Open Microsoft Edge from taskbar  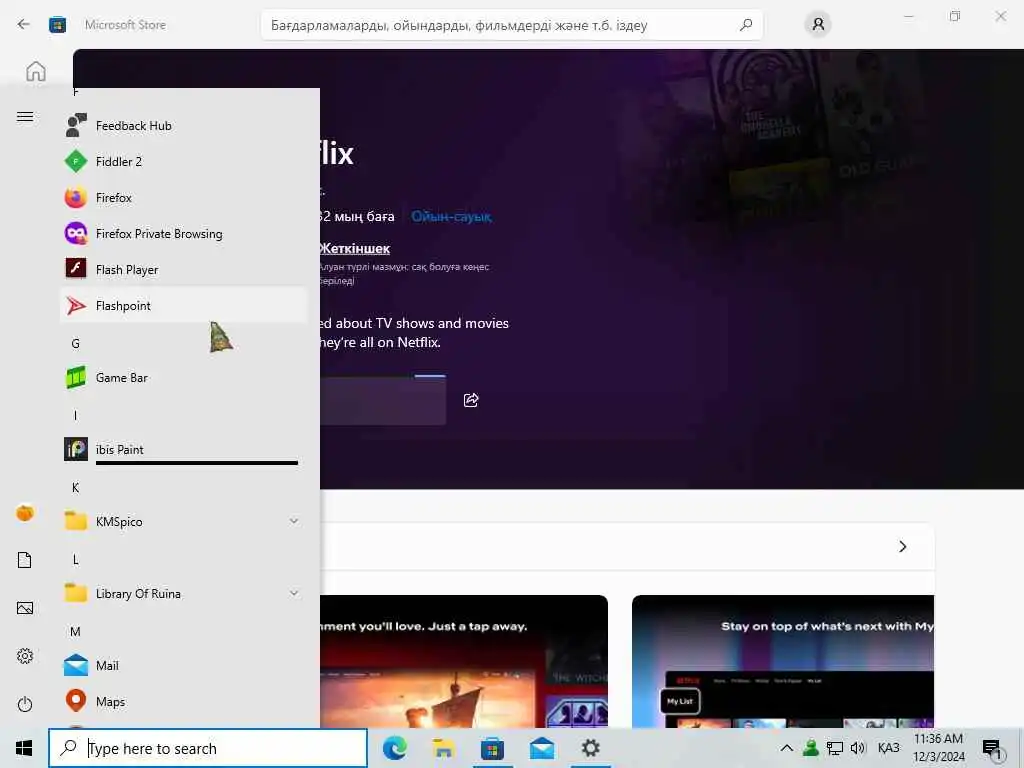[x=394, y=748]
